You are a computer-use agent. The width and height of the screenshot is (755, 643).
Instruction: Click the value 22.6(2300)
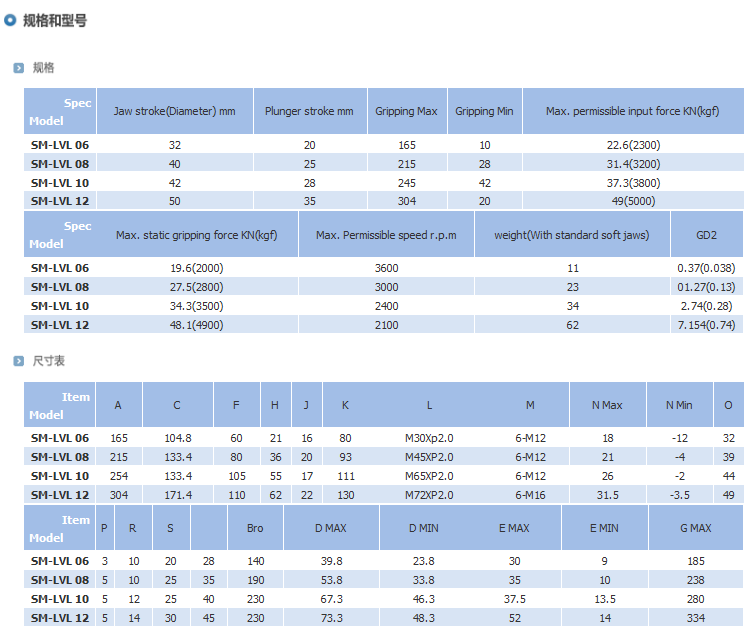coord(633,145)
